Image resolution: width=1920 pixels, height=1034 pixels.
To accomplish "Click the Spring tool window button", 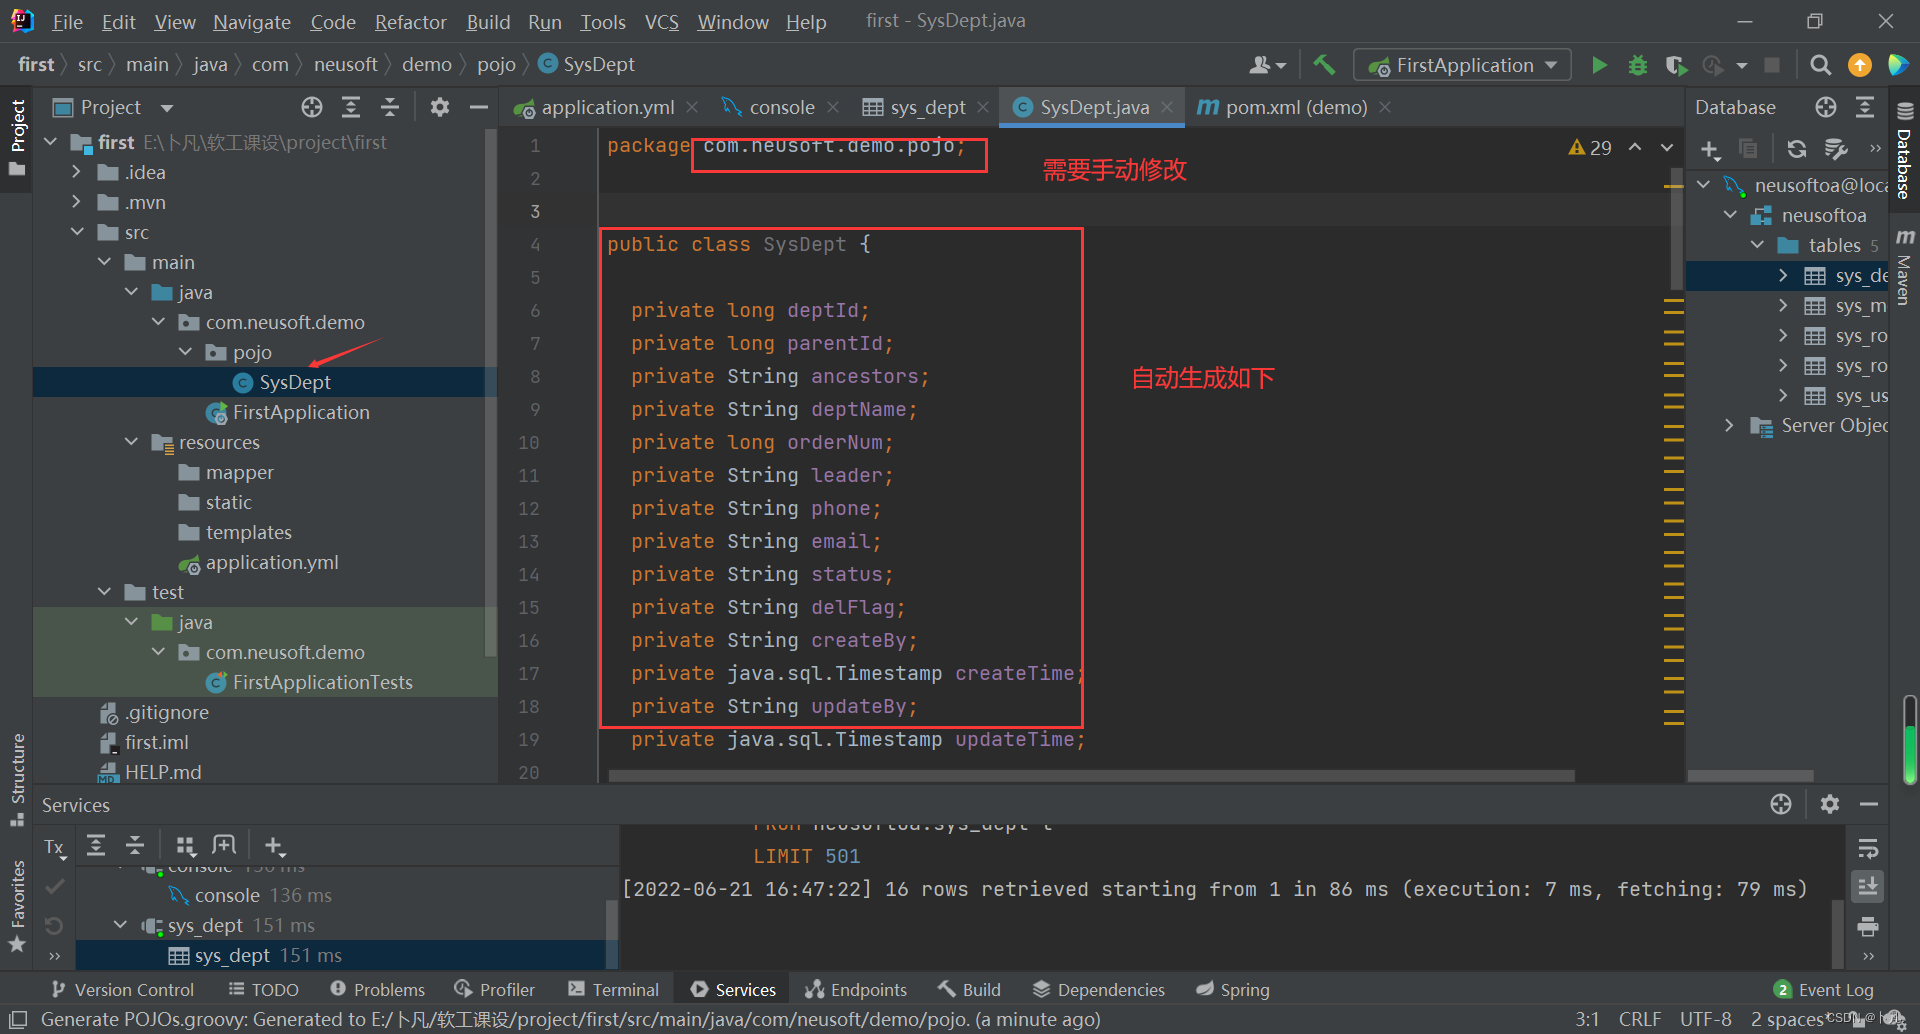I will point(1232,989).
